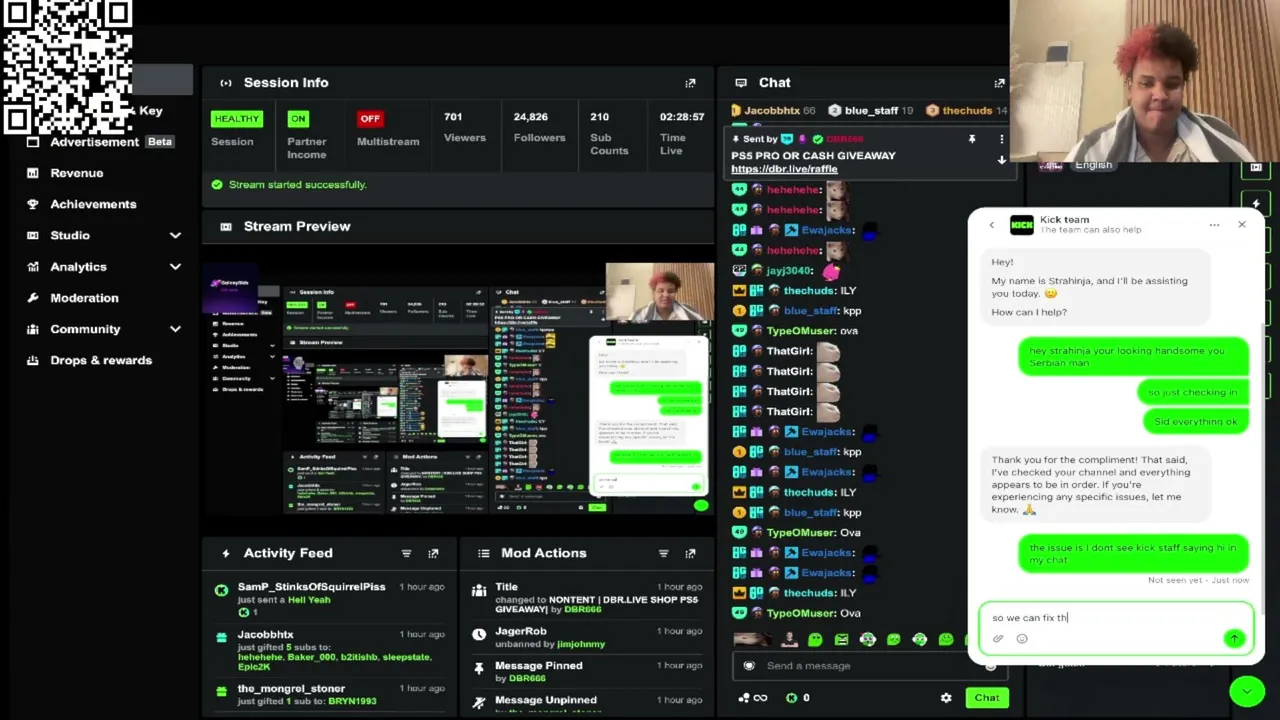Attach a file in Kick support chat
Viewport: 1280px width, 720px height.
[998, 639]
